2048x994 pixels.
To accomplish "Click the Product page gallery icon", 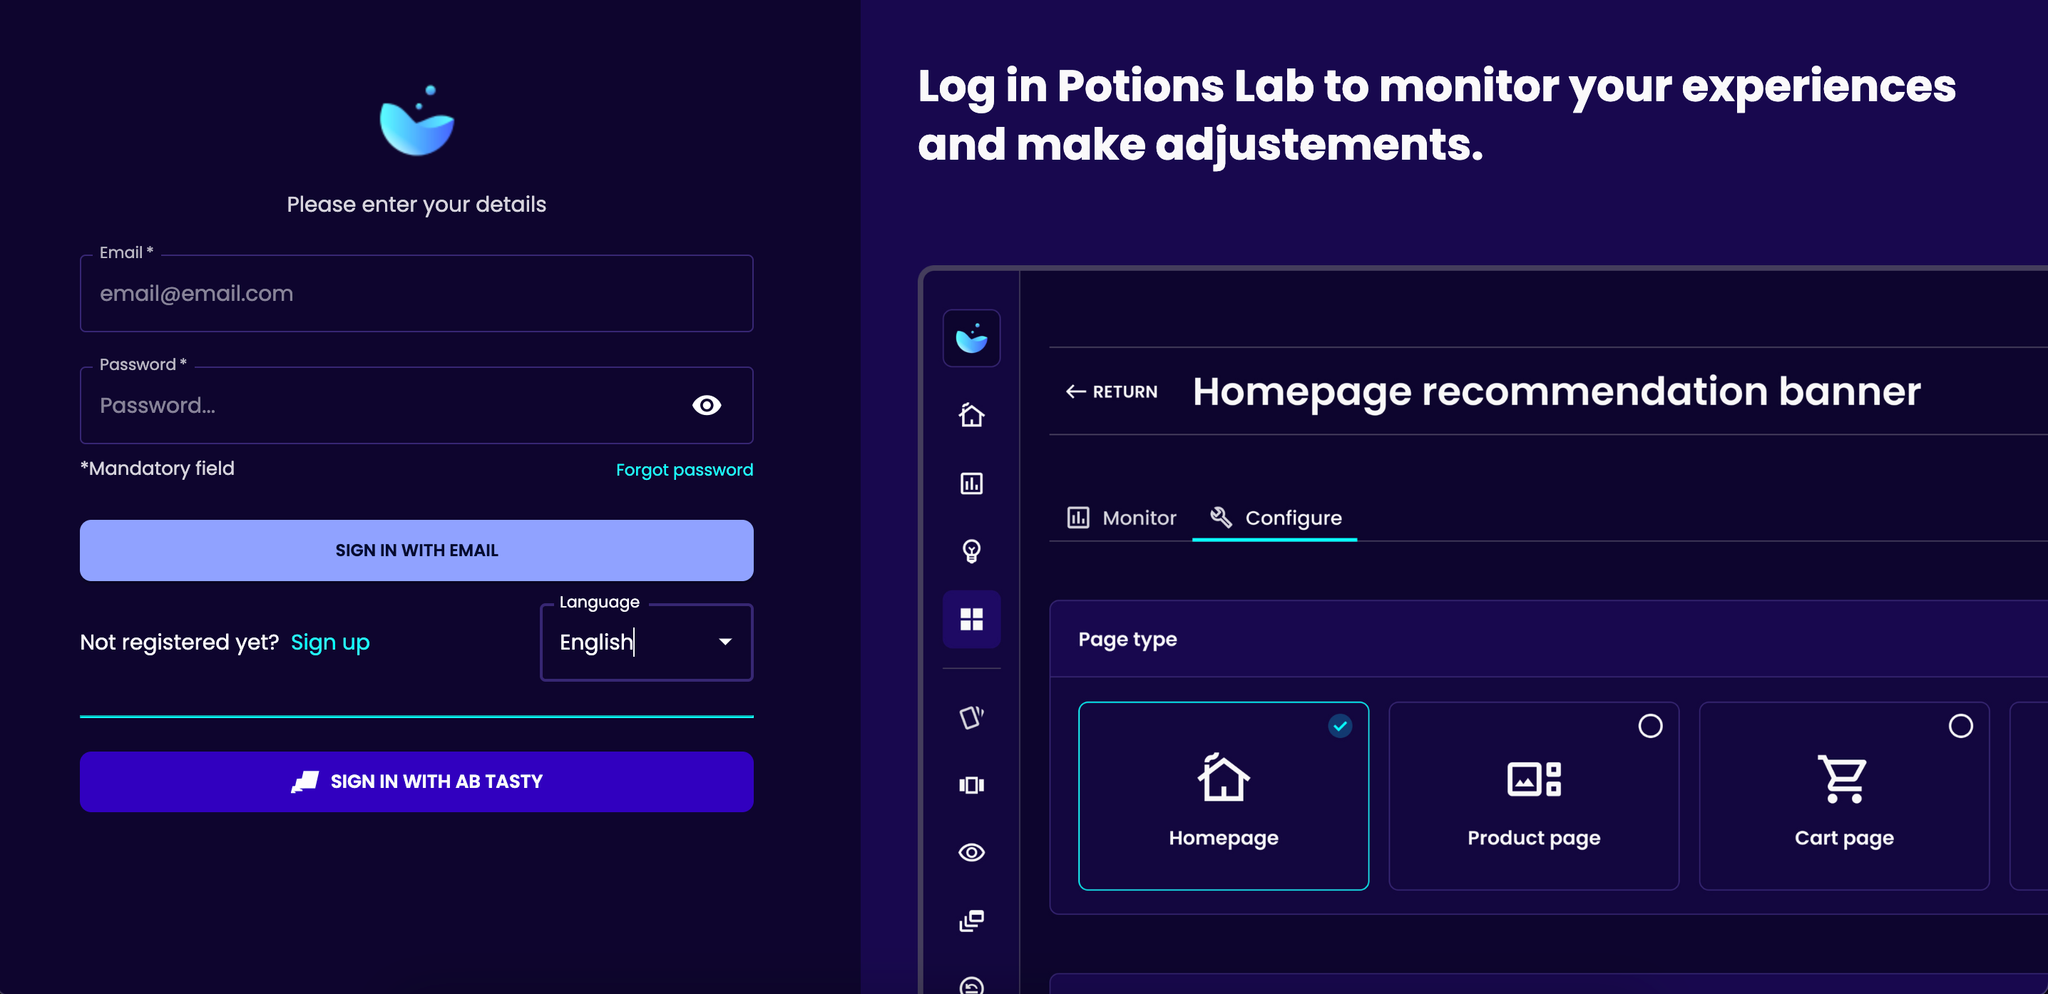I will tap(1534, 779).
